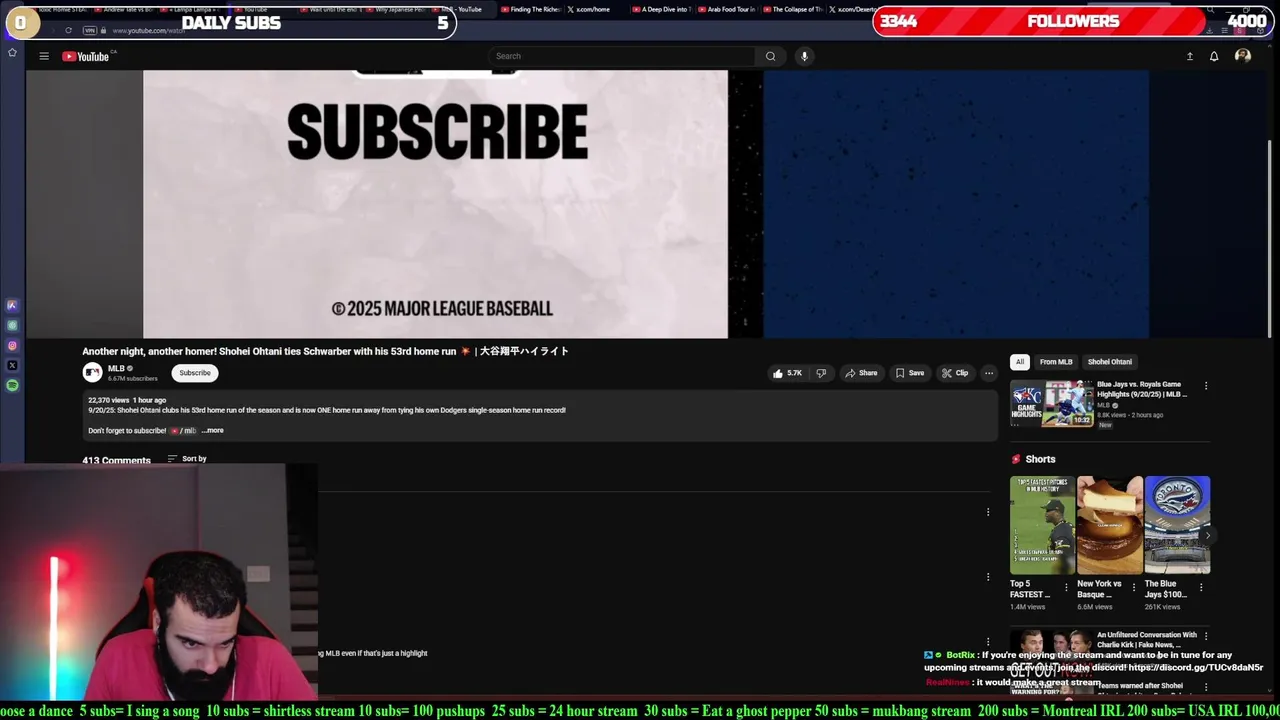Like the video with thumbs up
Viewport: 1280px width, 720px height.
[787, 373]
